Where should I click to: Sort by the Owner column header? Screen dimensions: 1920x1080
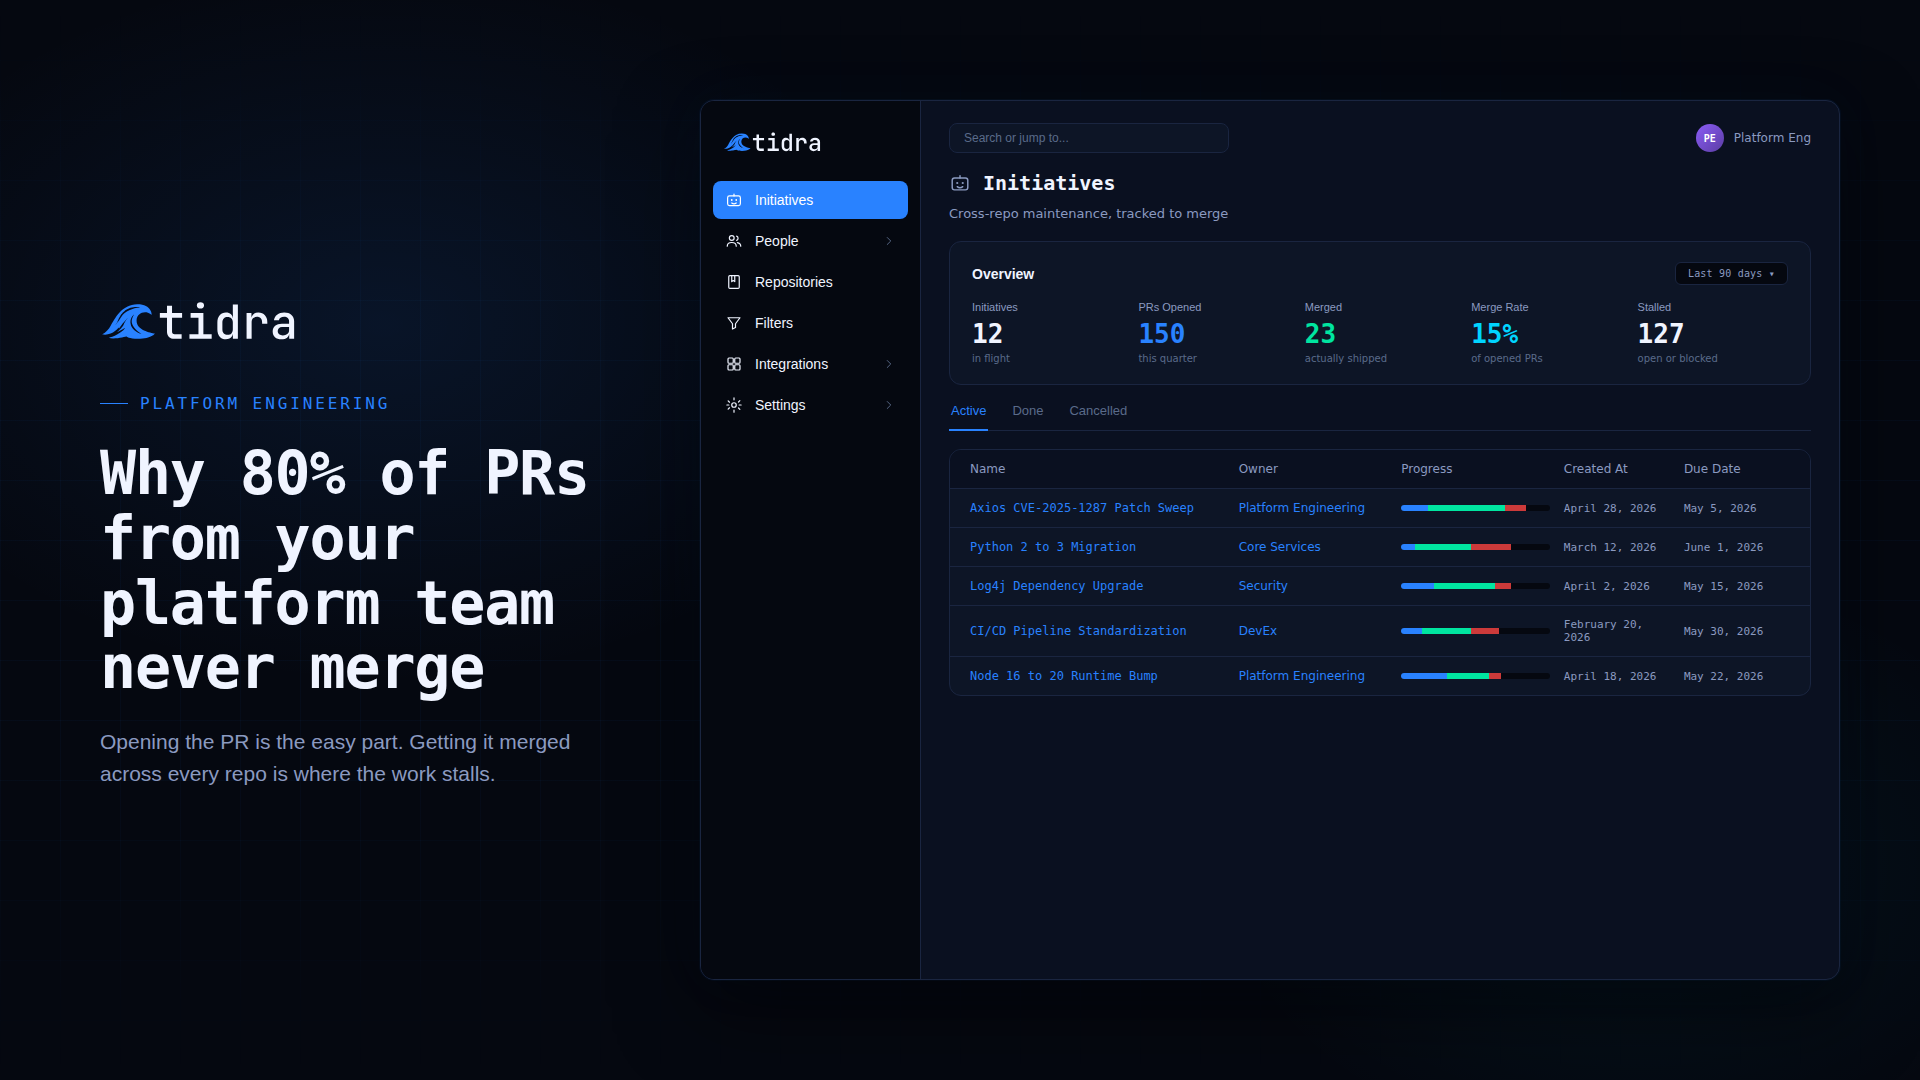coord(1258,469)
